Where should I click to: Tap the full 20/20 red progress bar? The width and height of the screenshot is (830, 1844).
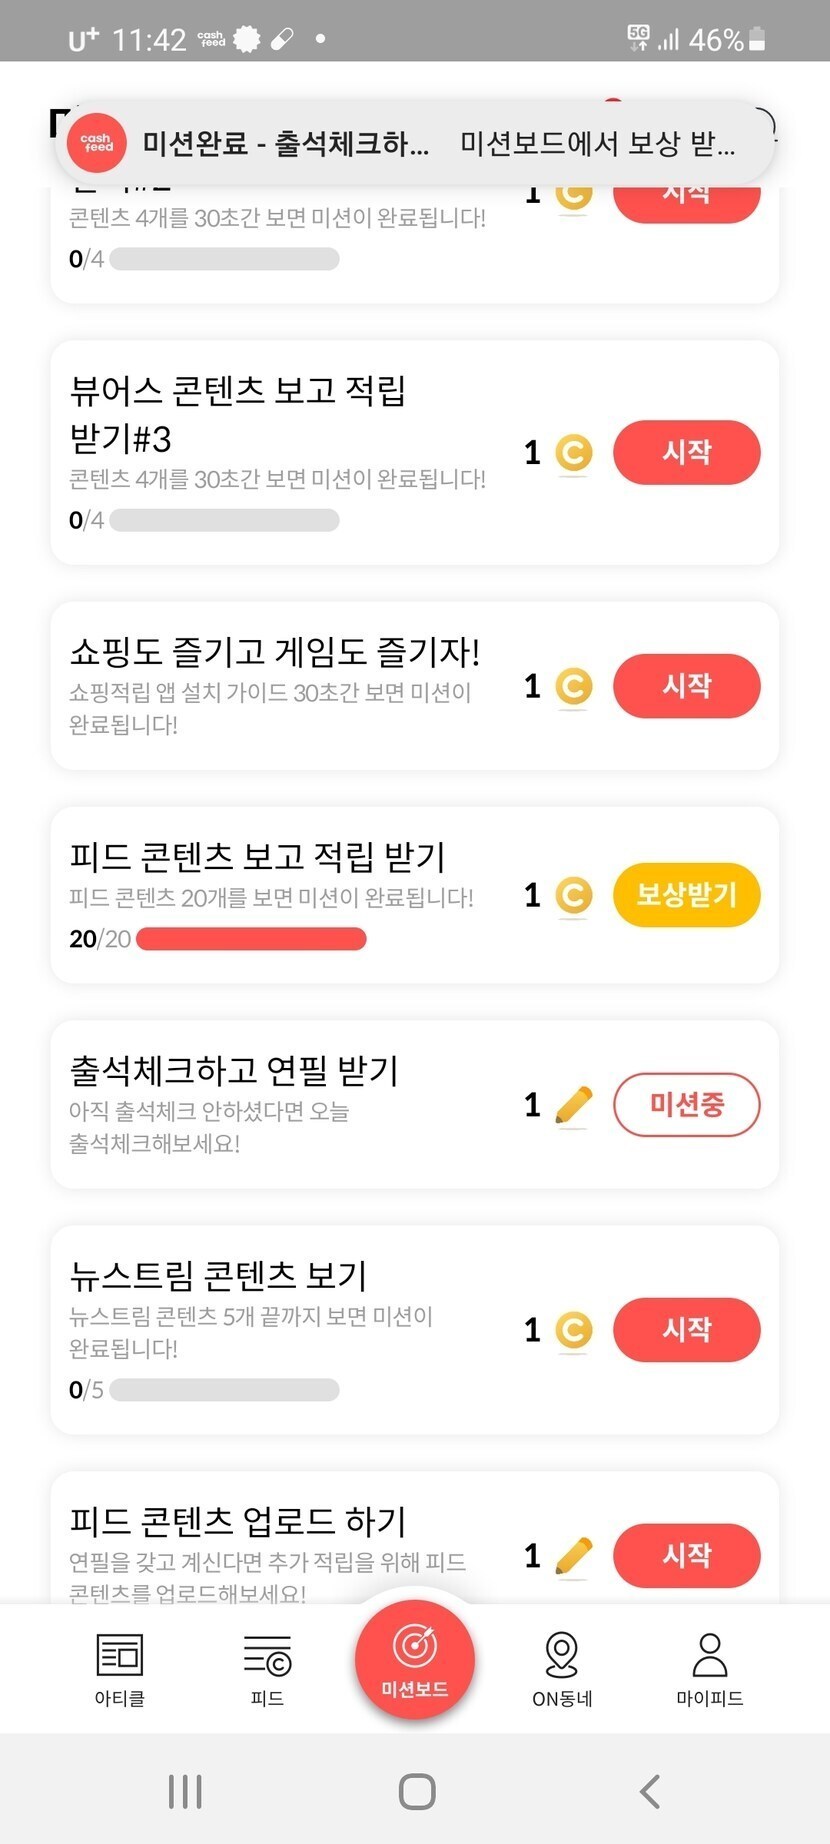click(251, 939)
